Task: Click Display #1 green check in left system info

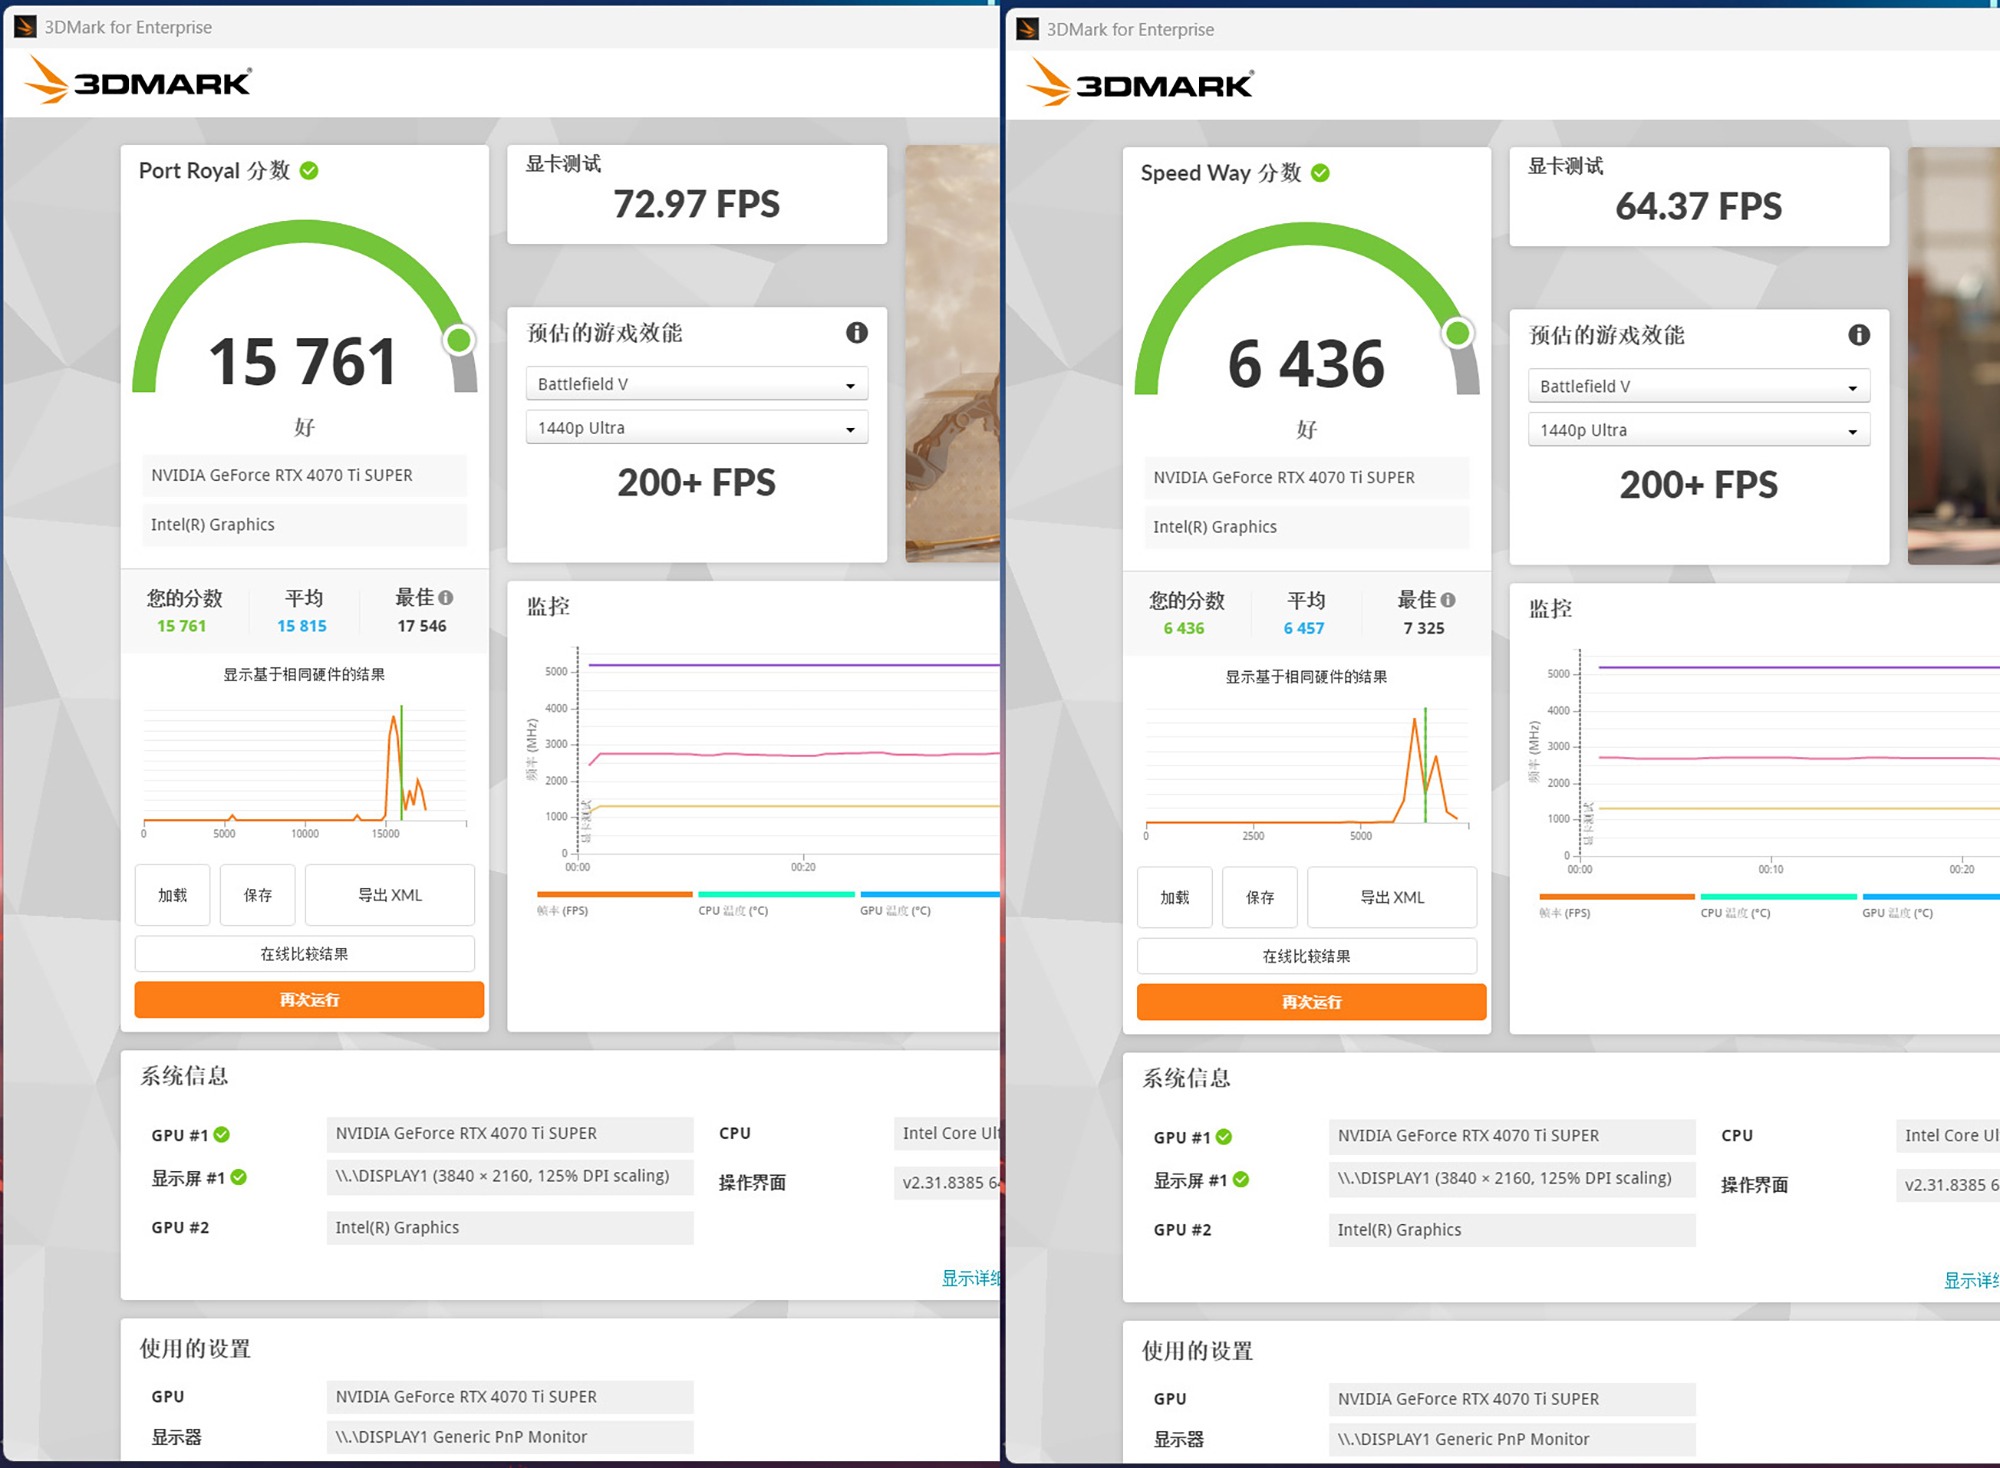Action: pos(239,1177)
